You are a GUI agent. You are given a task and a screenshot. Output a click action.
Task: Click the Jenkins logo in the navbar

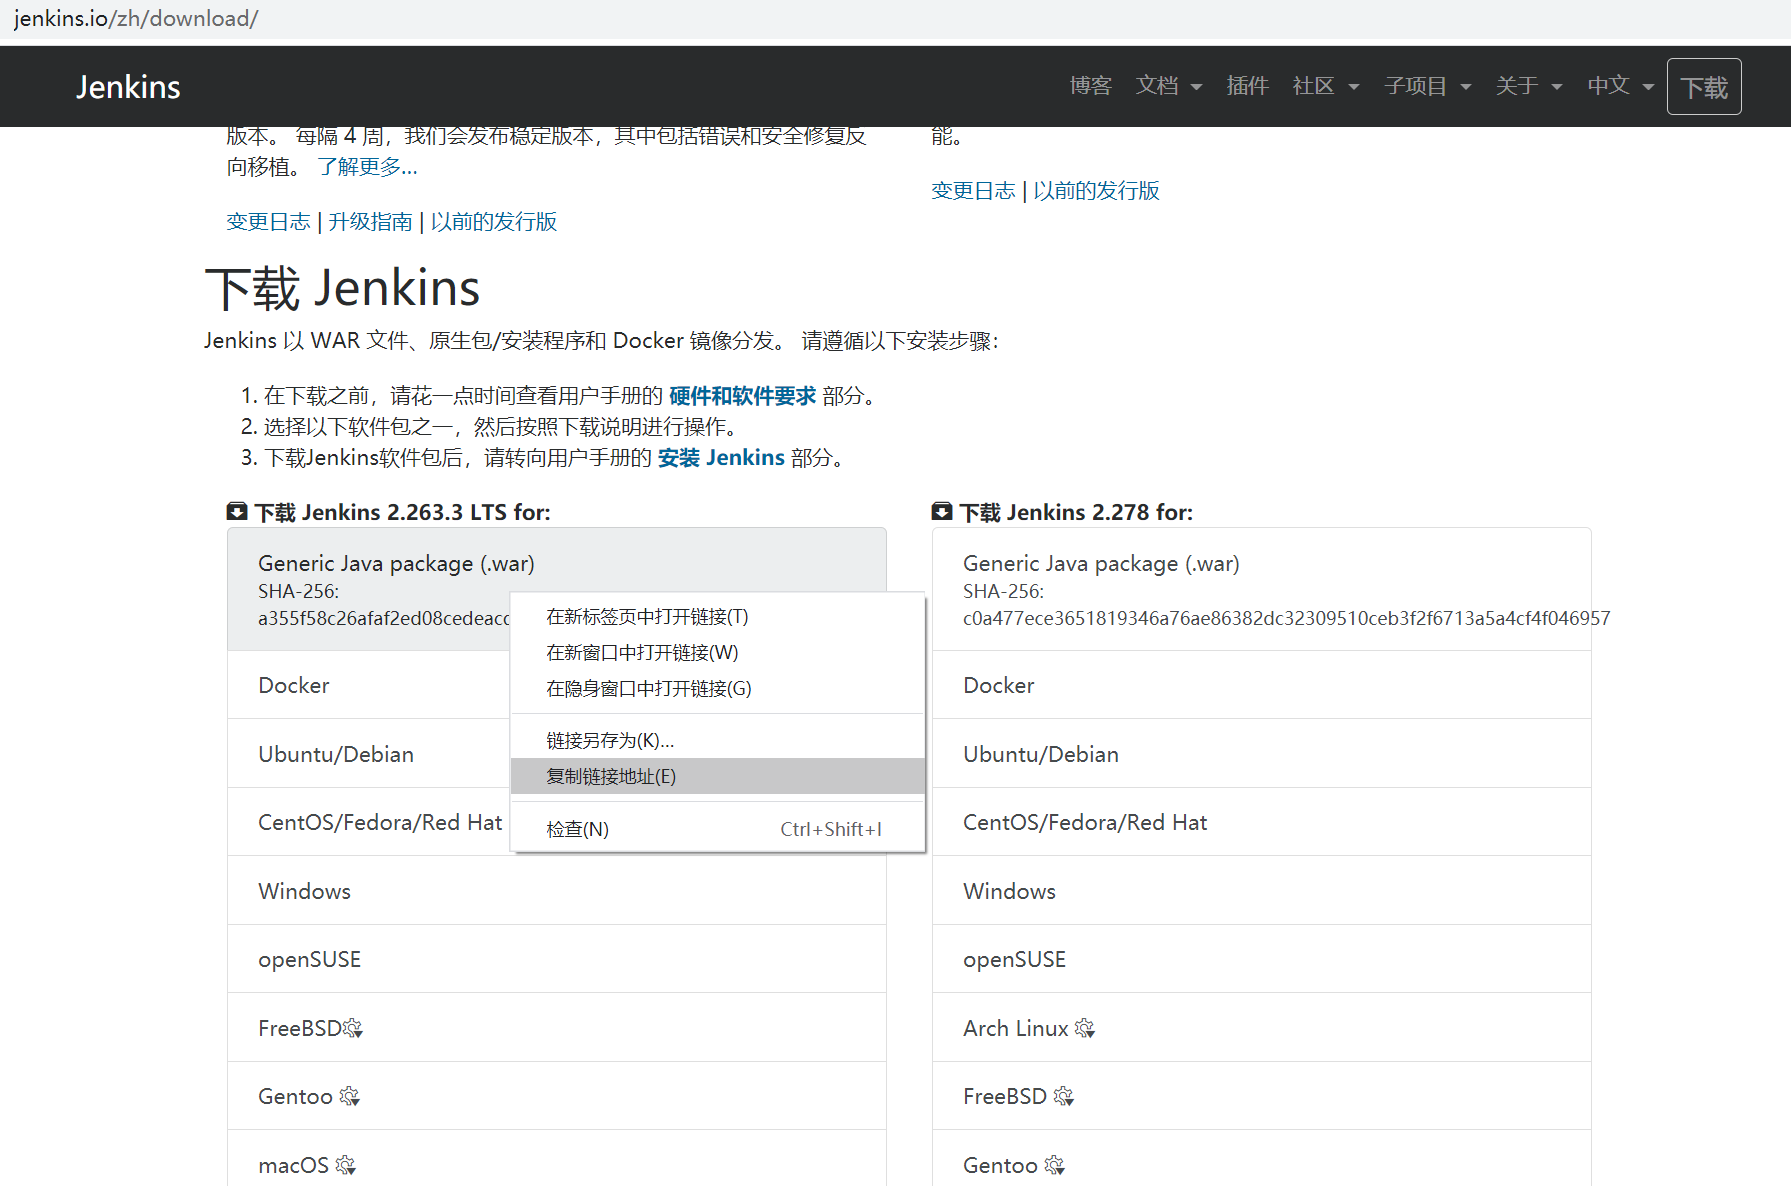(128, 87)
